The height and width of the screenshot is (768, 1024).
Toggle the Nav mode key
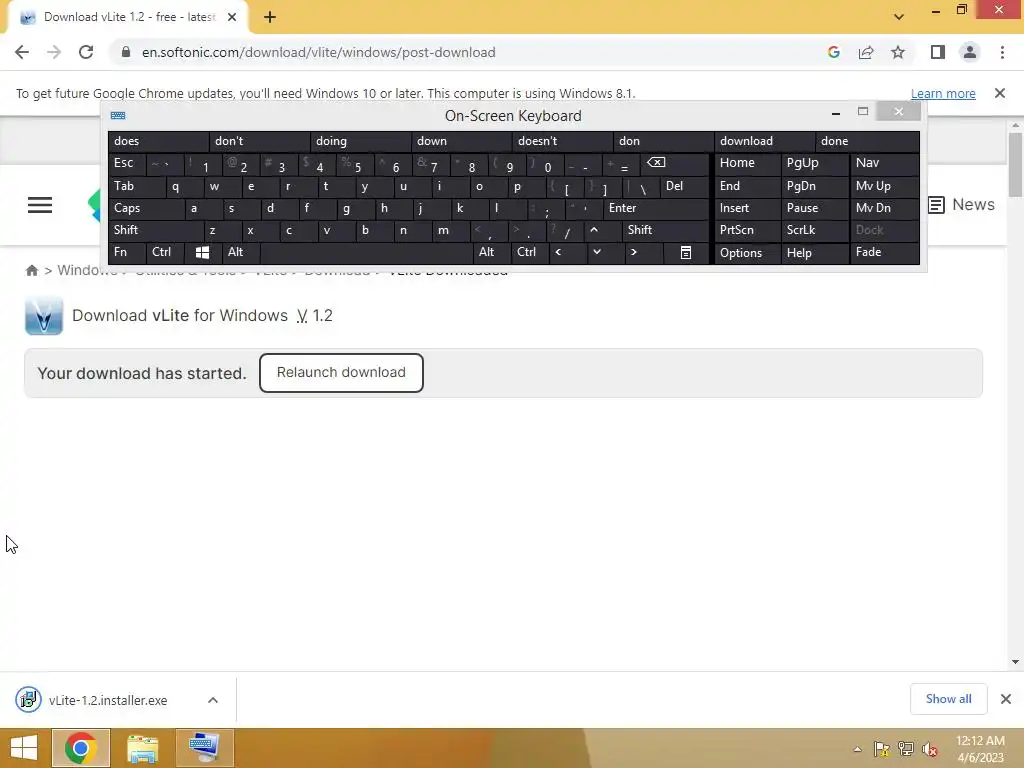point(885,163)
